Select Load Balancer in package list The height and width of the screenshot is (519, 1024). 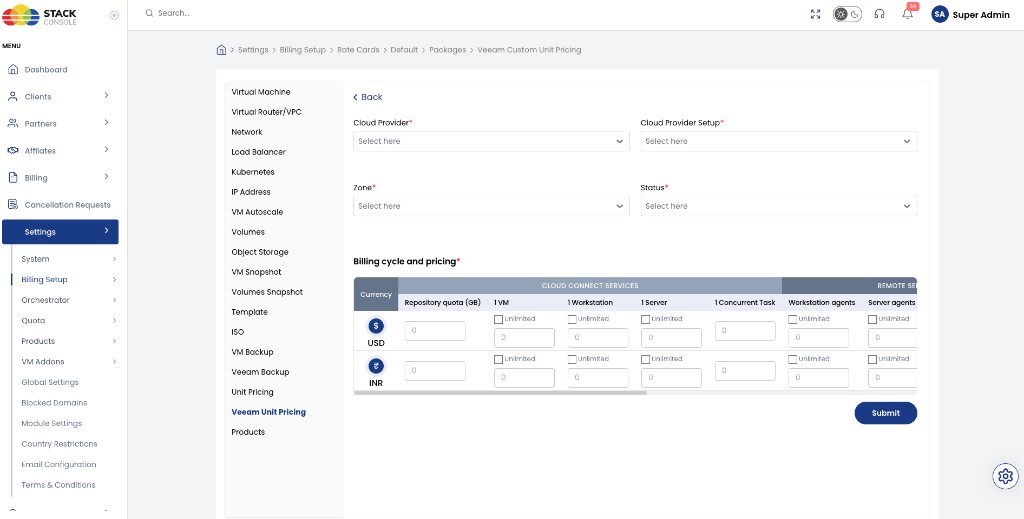(258, 152)
